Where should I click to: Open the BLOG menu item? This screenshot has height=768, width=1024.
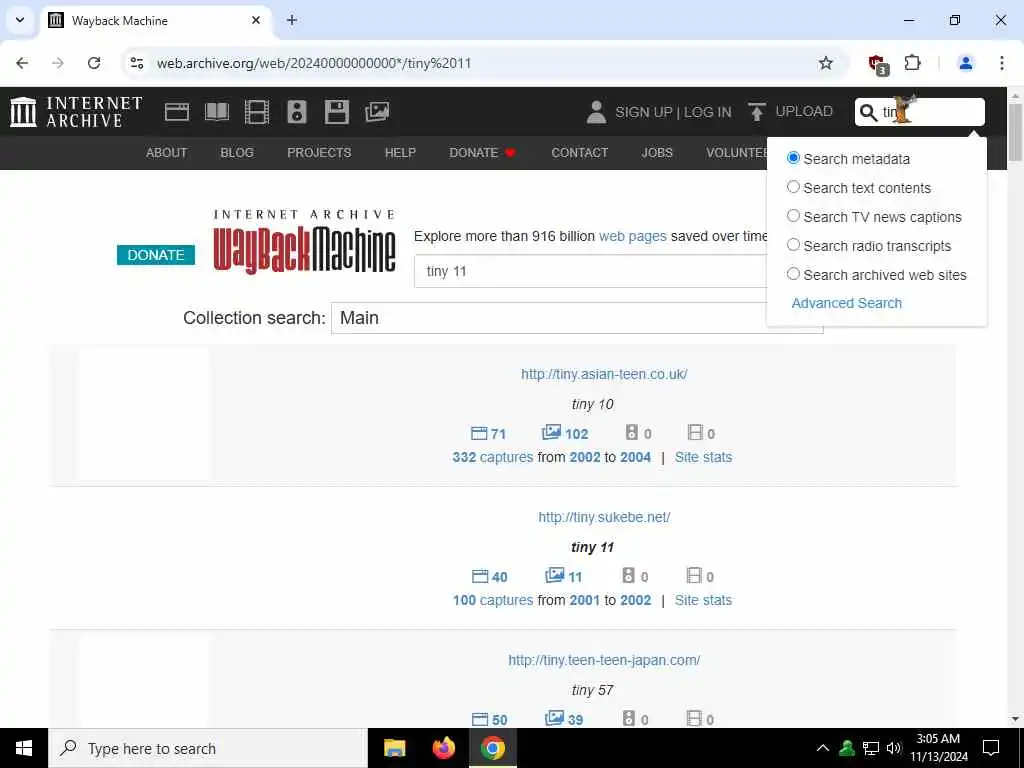[236, 153]
